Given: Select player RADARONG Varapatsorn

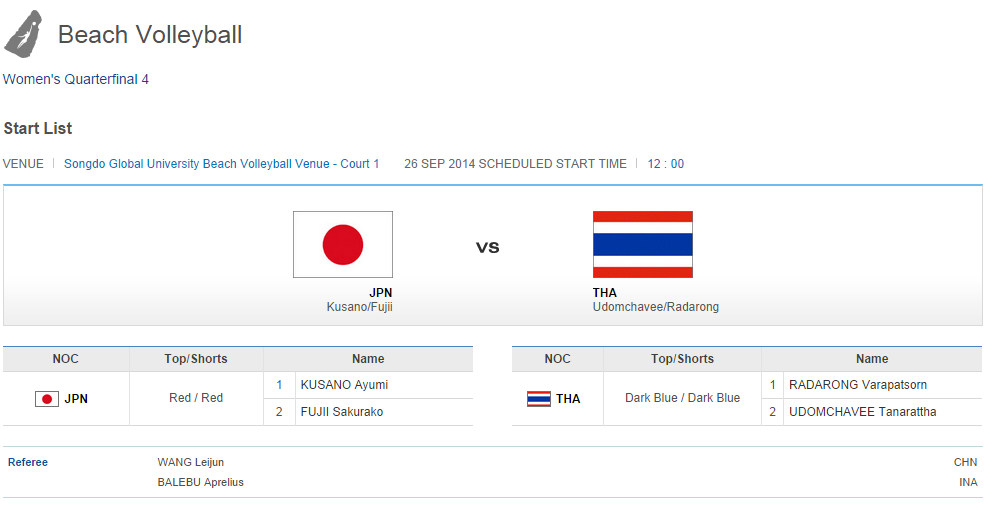Looking at the screenshot, I should point(857,385).
